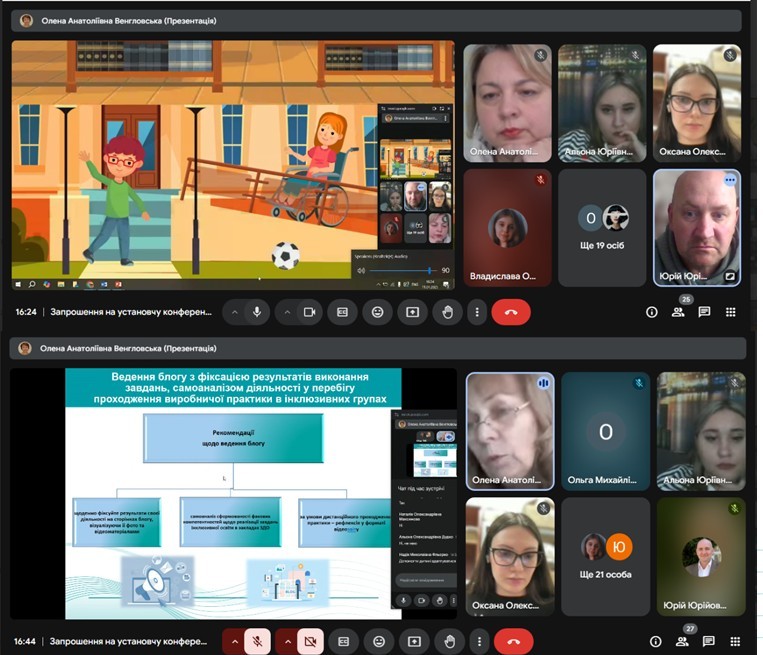Toggle captions in the 16:24 meeting toolbar
The image size is (763, 655).
tap(342, 312)
